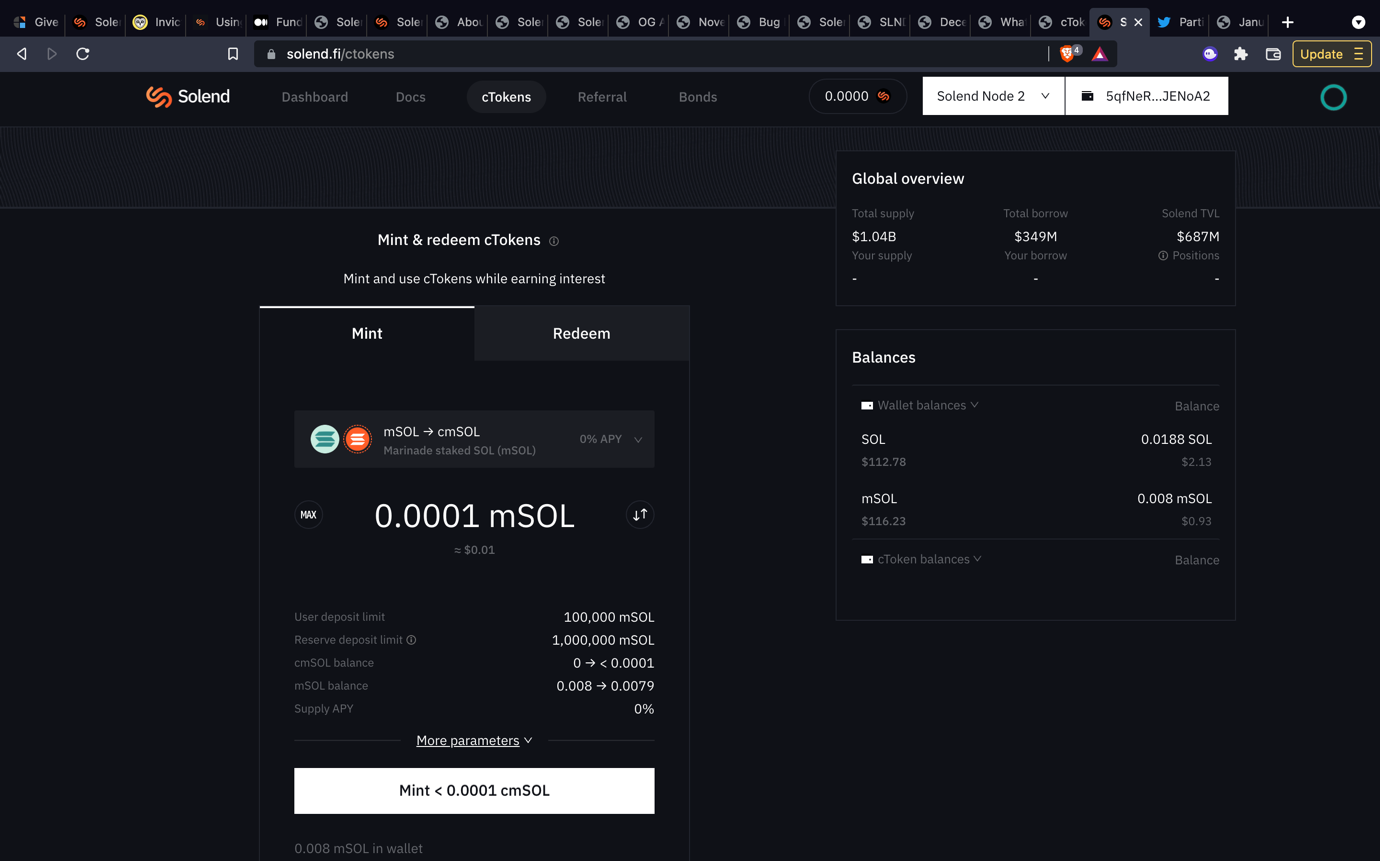Screen dimensions: 1380x861
Task: Click the Brave Rewards triangle icon
Action: [1100, 54]
